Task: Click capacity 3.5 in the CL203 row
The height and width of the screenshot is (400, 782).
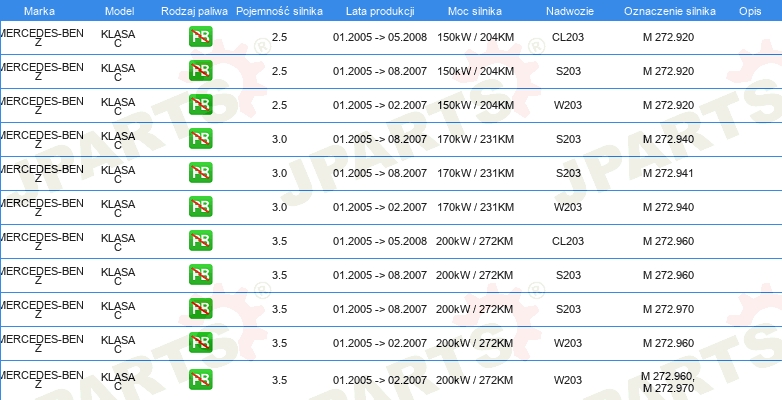Action: tap(279, 241)
